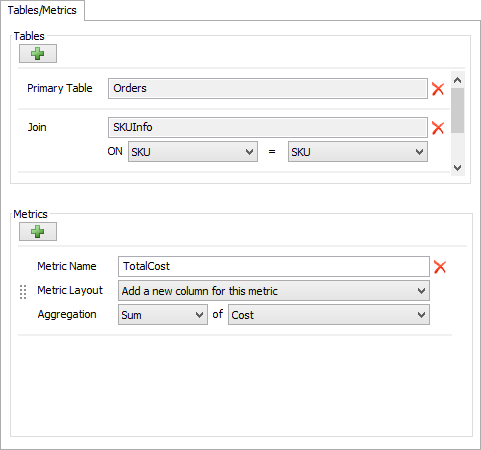
Task: Add a new metric with green plus
Action: (x=38, y=231)
